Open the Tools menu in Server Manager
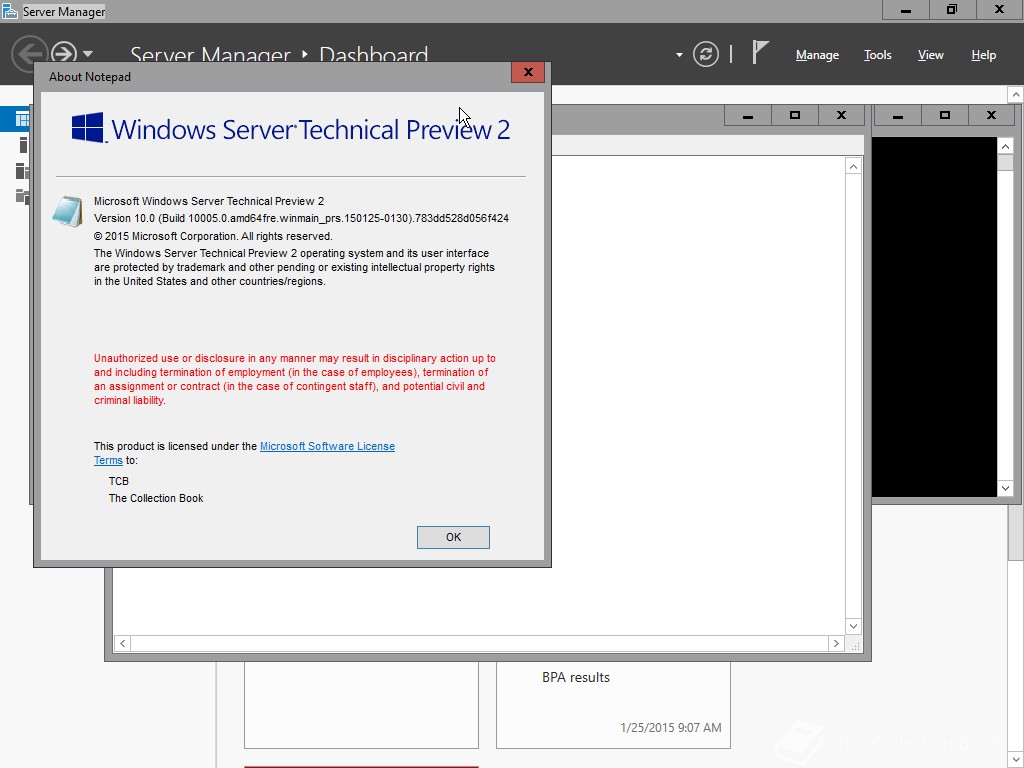 [x=877, y=55]
